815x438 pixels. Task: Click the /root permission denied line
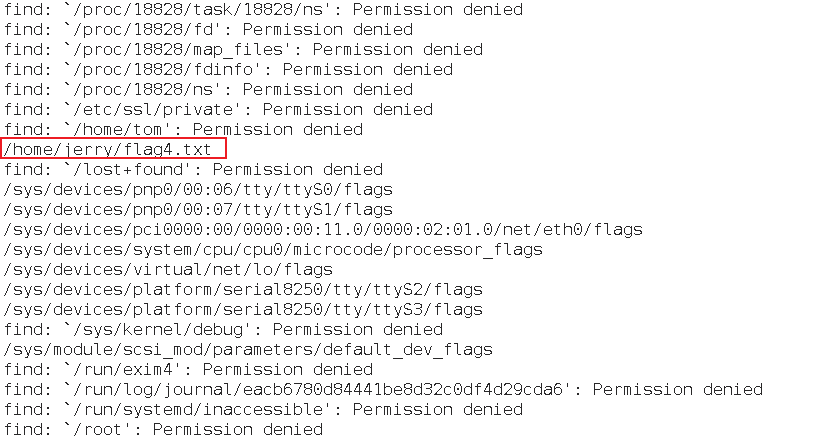tap(163, 430)
